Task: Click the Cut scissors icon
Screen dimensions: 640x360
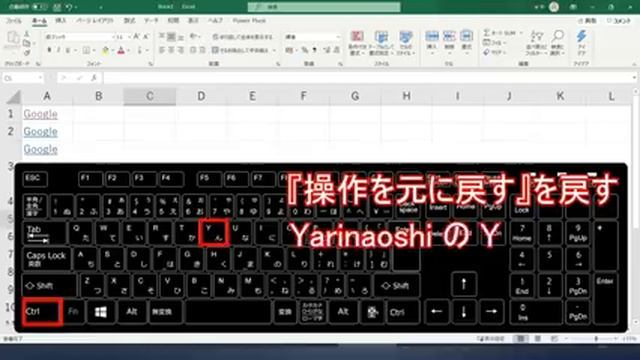Action: pos(27,35)
